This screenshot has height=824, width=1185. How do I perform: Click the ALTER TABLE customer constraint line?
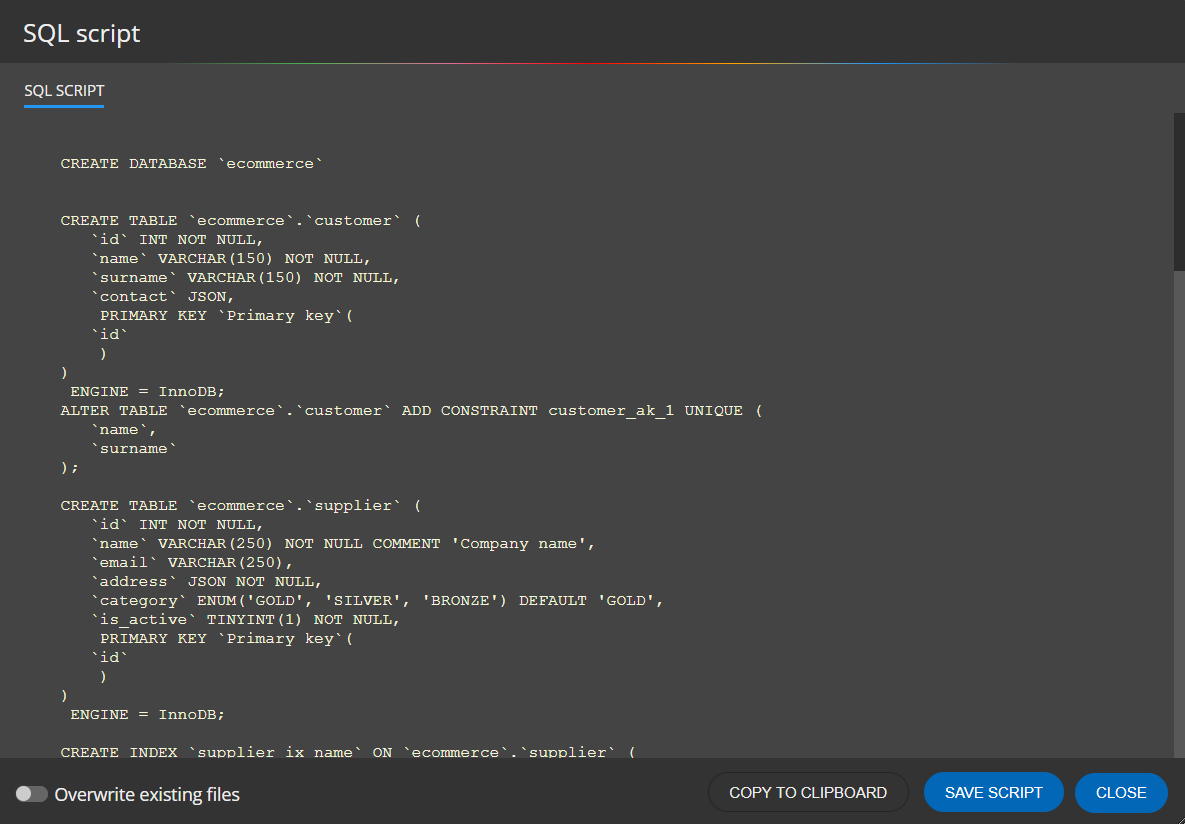pos(411,410)
